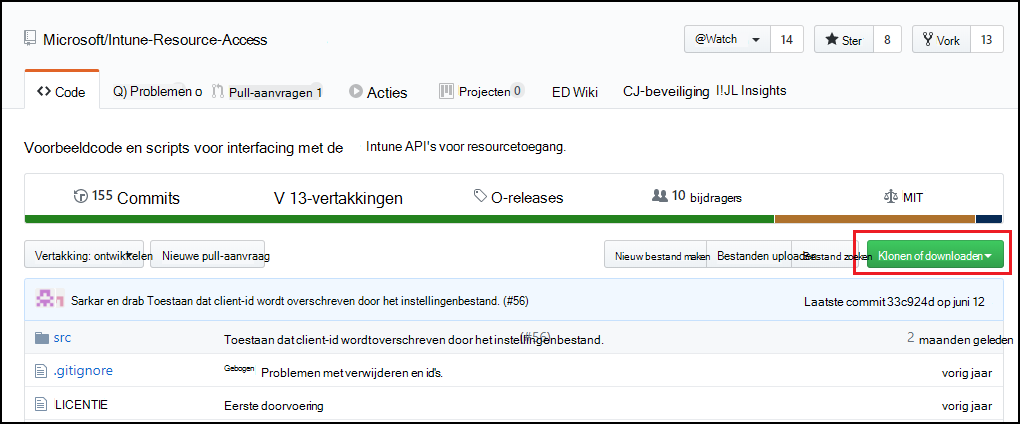1020x424 pixels.
Task: Click the '2 maanden geleden' timestamp for src
Action: [x=960, y=339]
